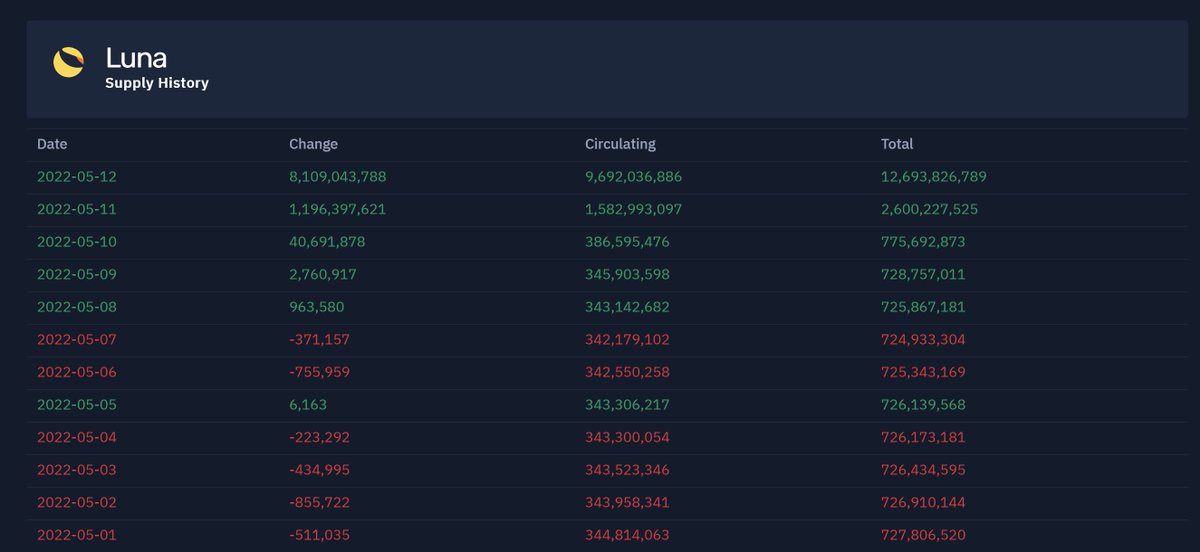Image resolution: width=1200 pixels, height=552 pixels.
Task: Select circulating value 1,582,993,097
Action: click(x=634, y=209)
